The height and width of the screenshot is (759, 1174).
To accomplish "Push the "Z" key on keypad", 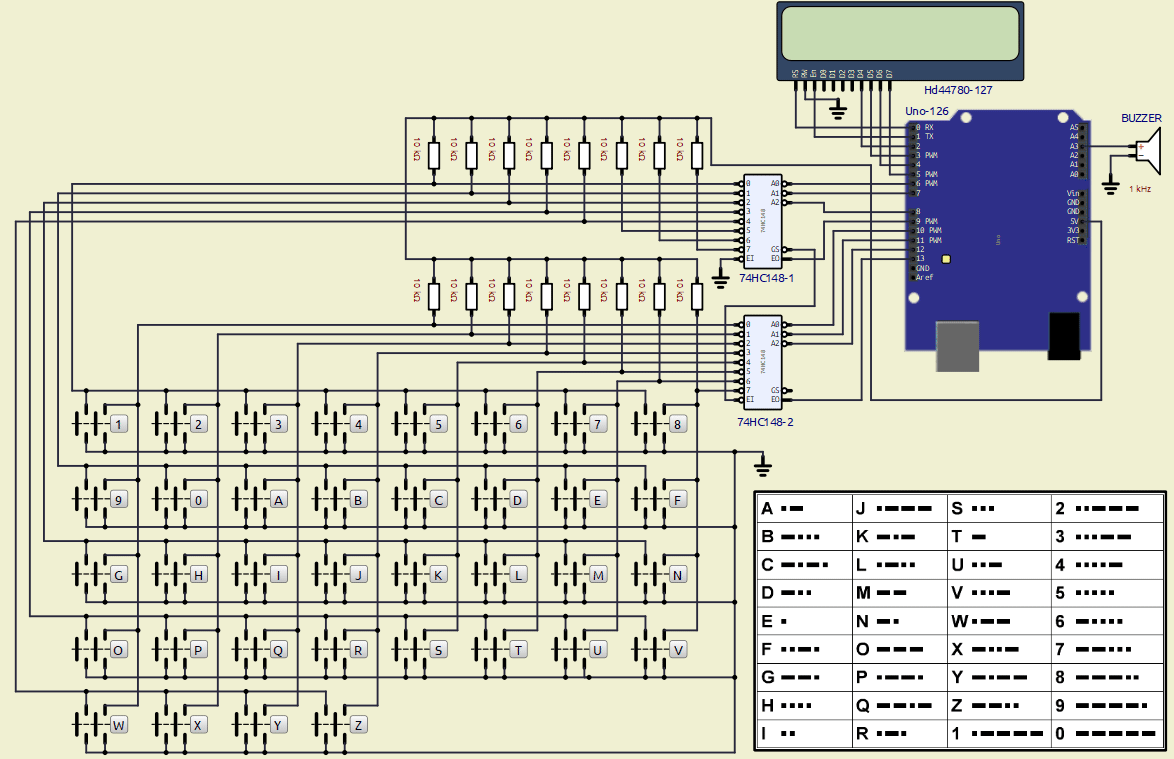I will pyautogui.click(x=358, y=724).
